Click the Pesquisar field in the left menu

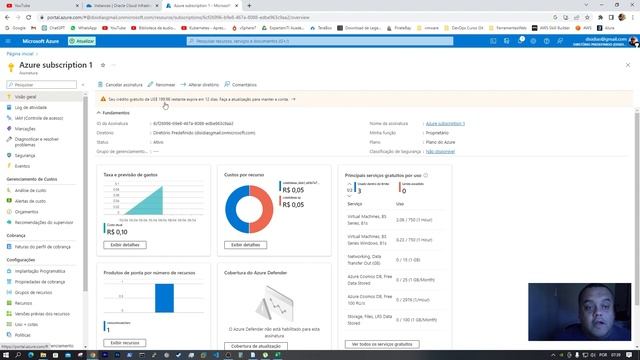(x=42, y=85)
